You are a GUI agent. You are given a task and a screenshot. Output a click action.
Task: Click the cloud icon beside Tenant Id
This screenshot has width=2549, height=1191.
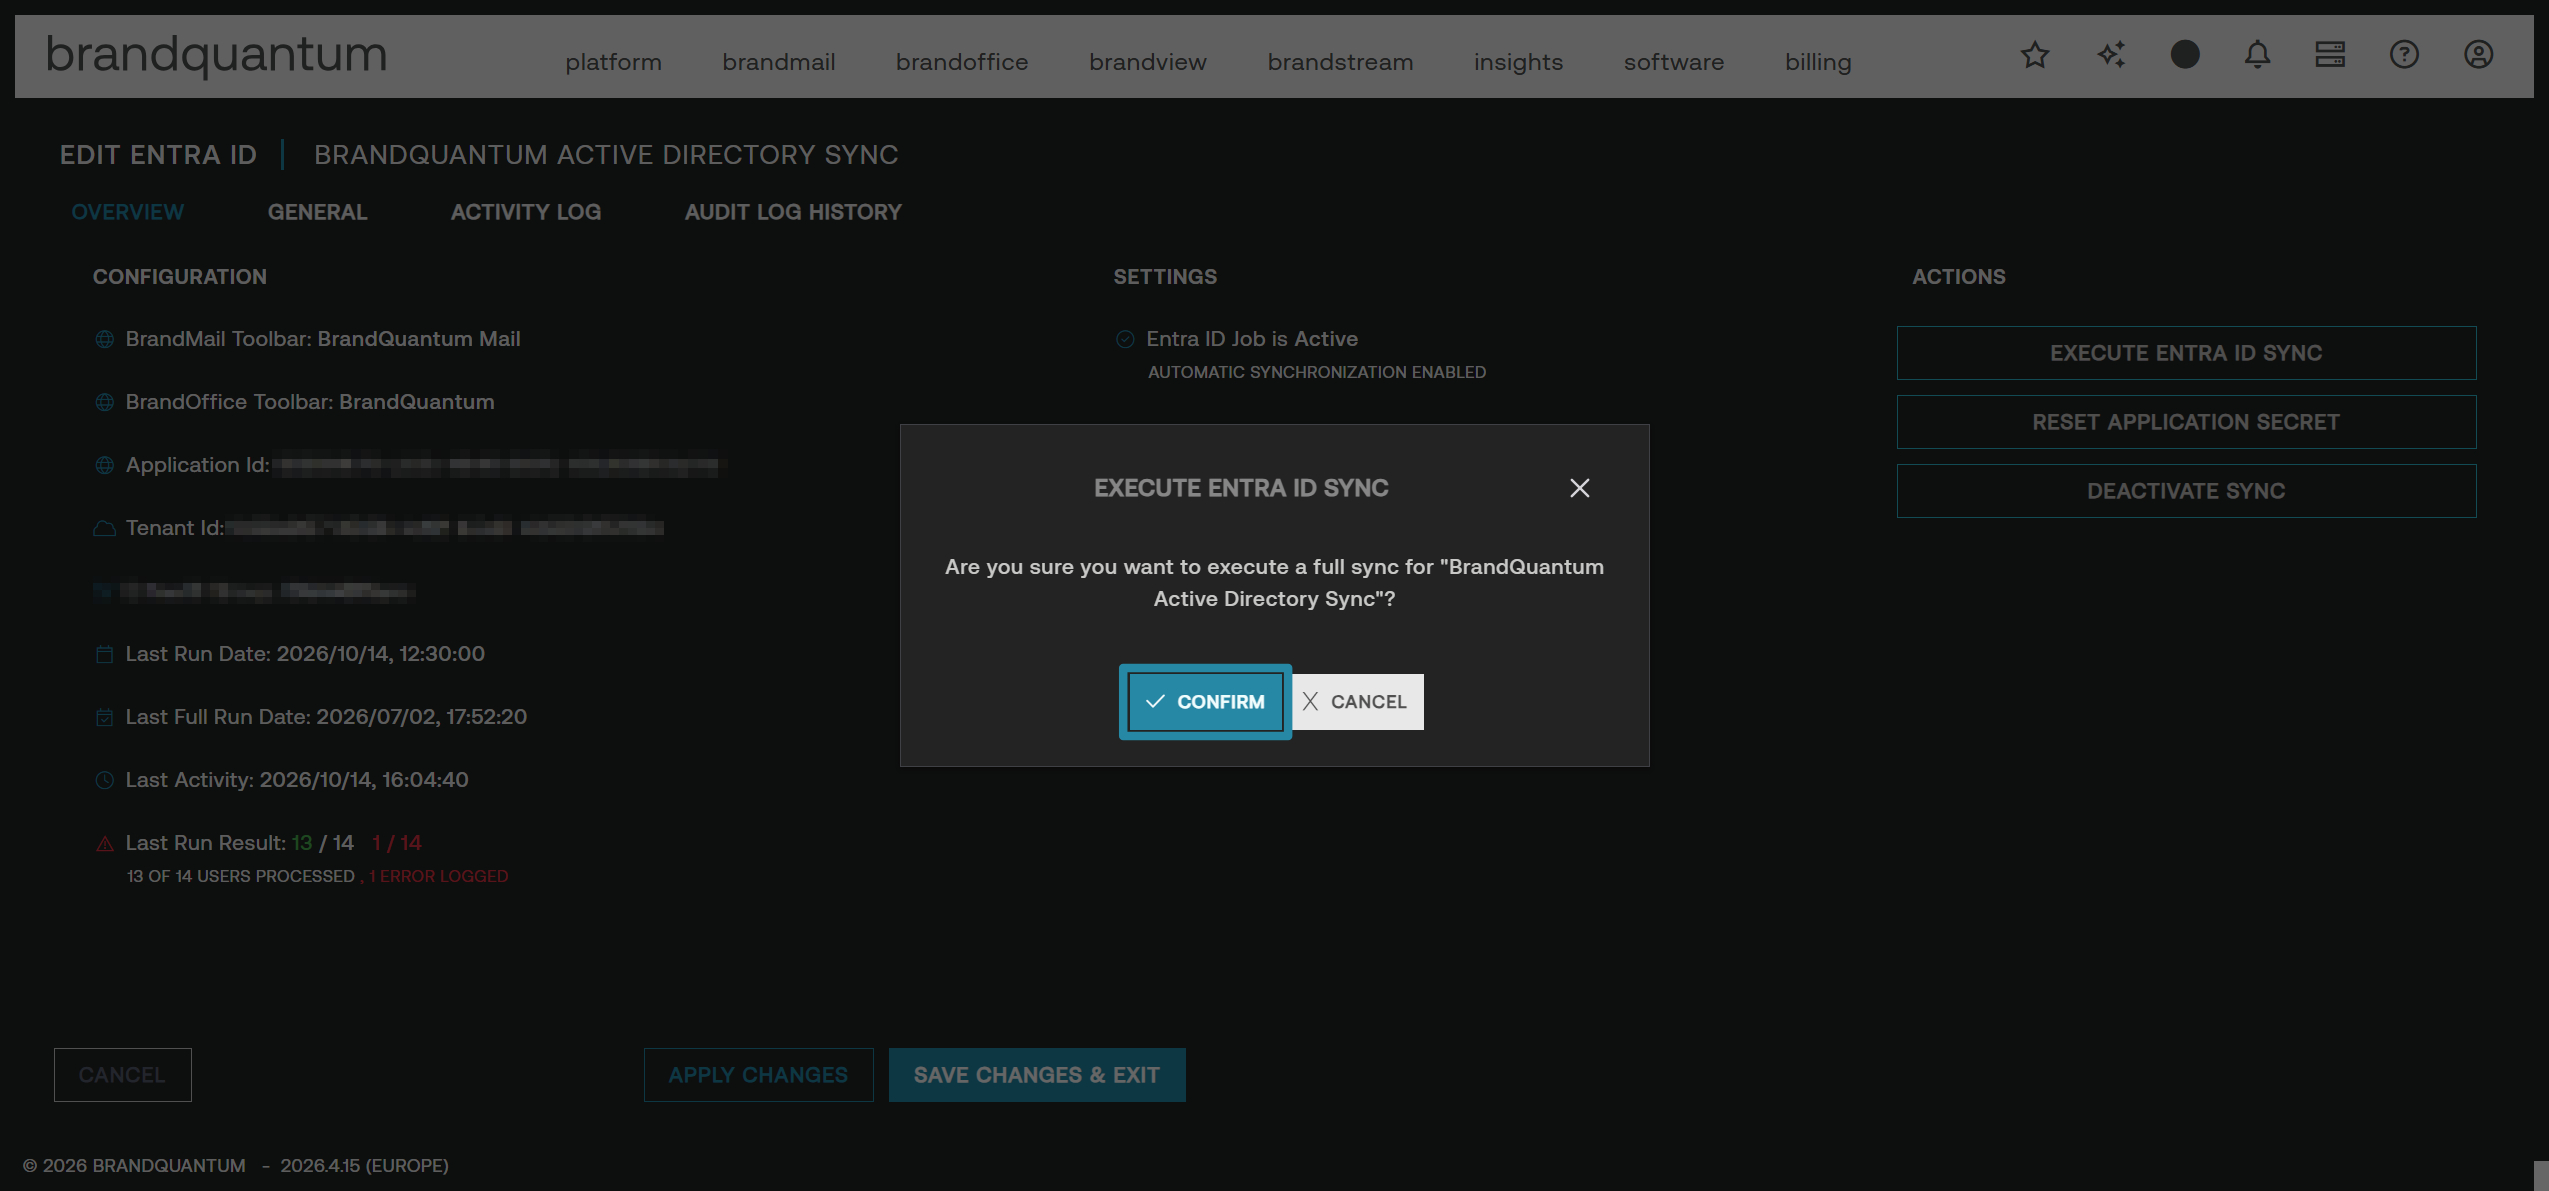[104, 529]
